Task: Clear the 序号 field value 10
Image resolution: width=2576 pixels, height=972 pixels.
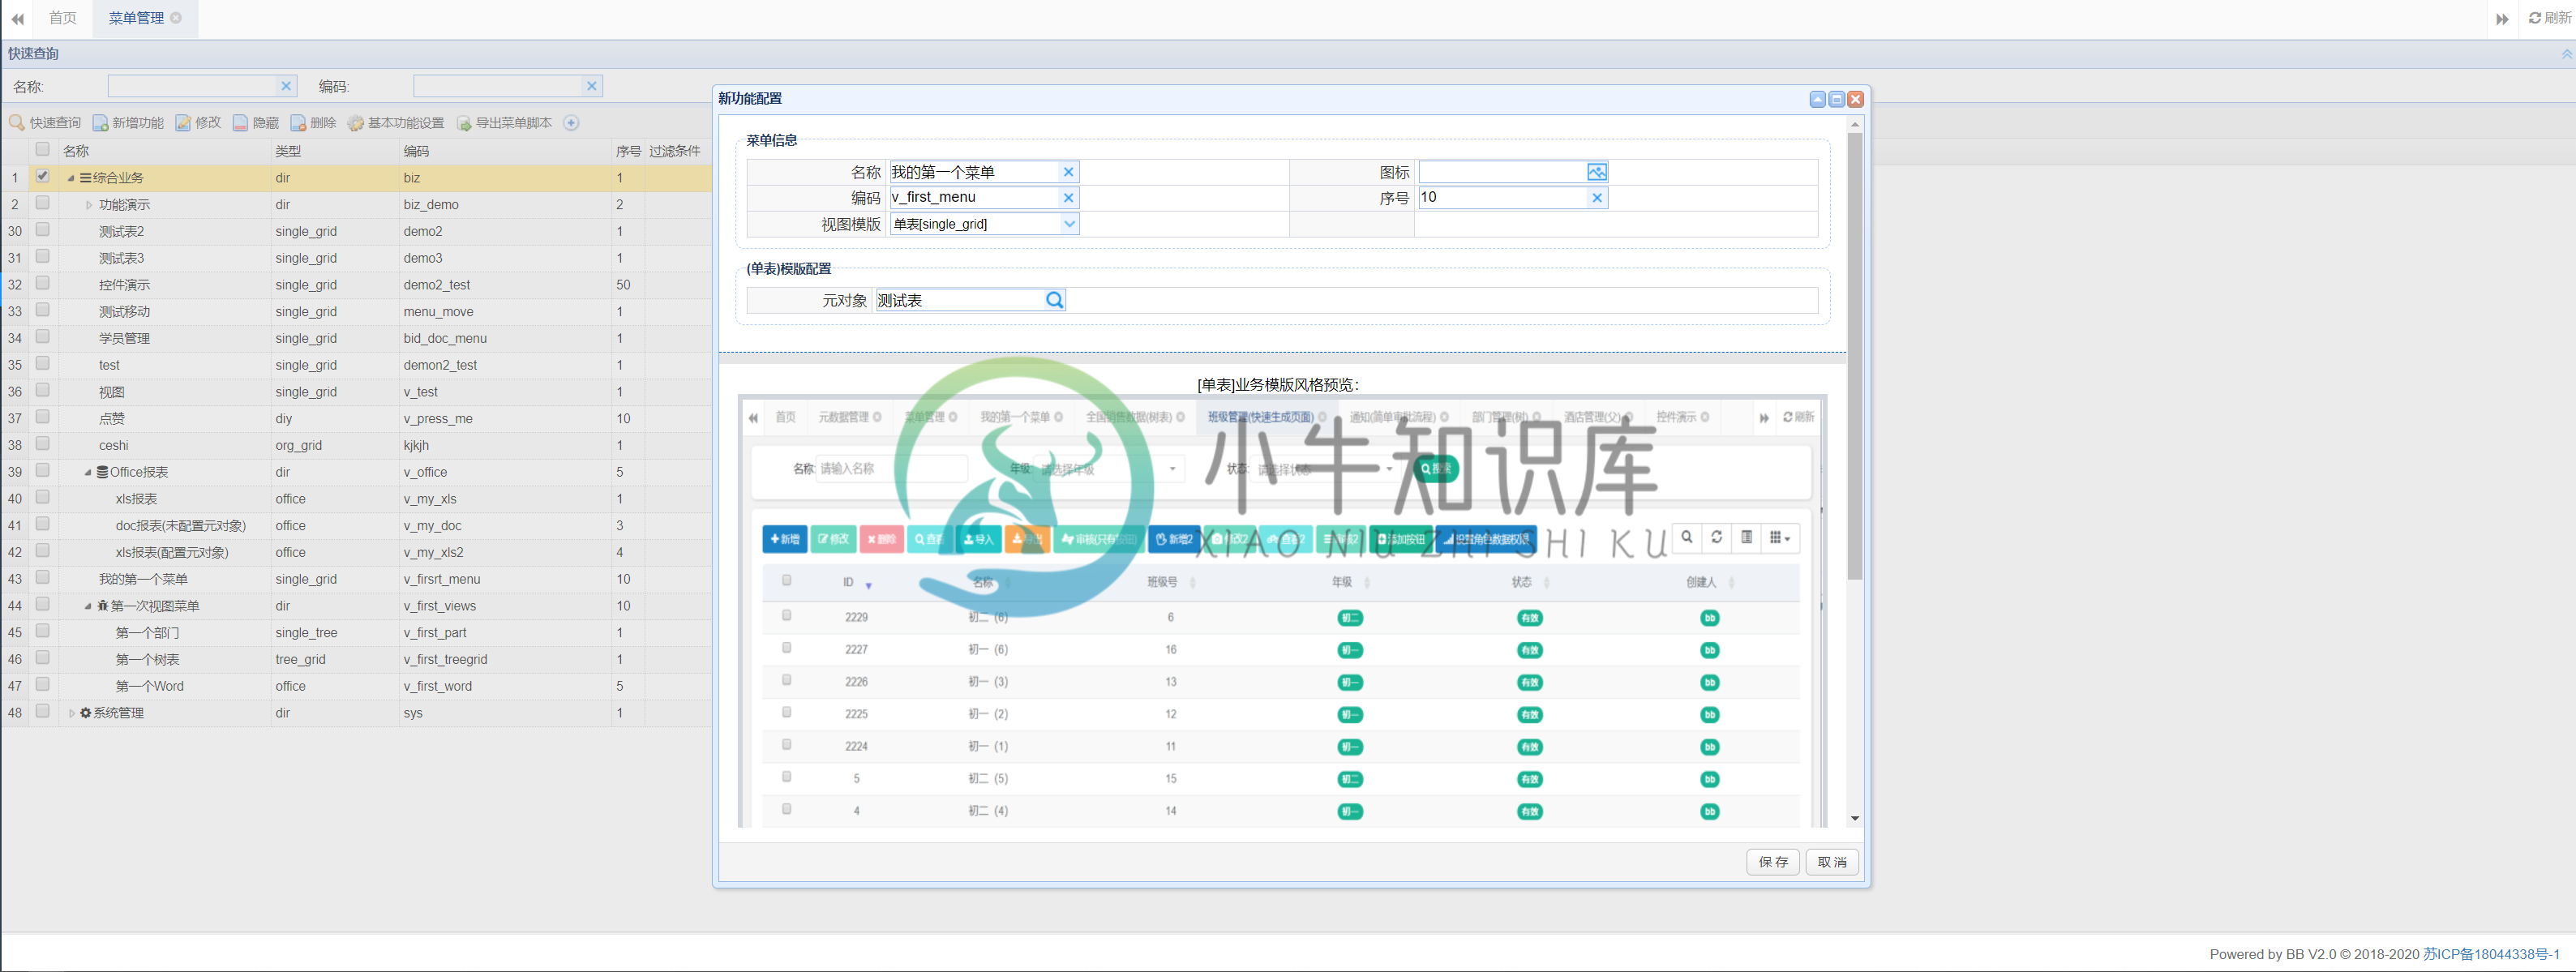Action: click(x=1597, y=198)
